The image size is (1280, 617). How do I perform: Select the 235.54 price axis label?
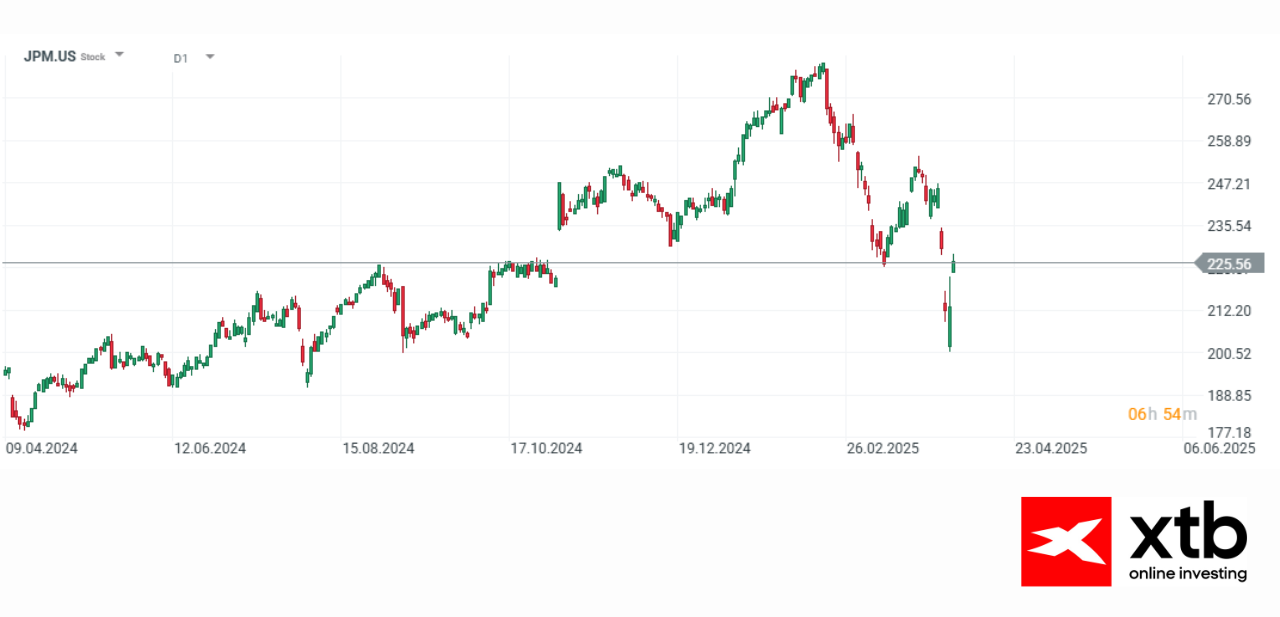pos(1229,226)
